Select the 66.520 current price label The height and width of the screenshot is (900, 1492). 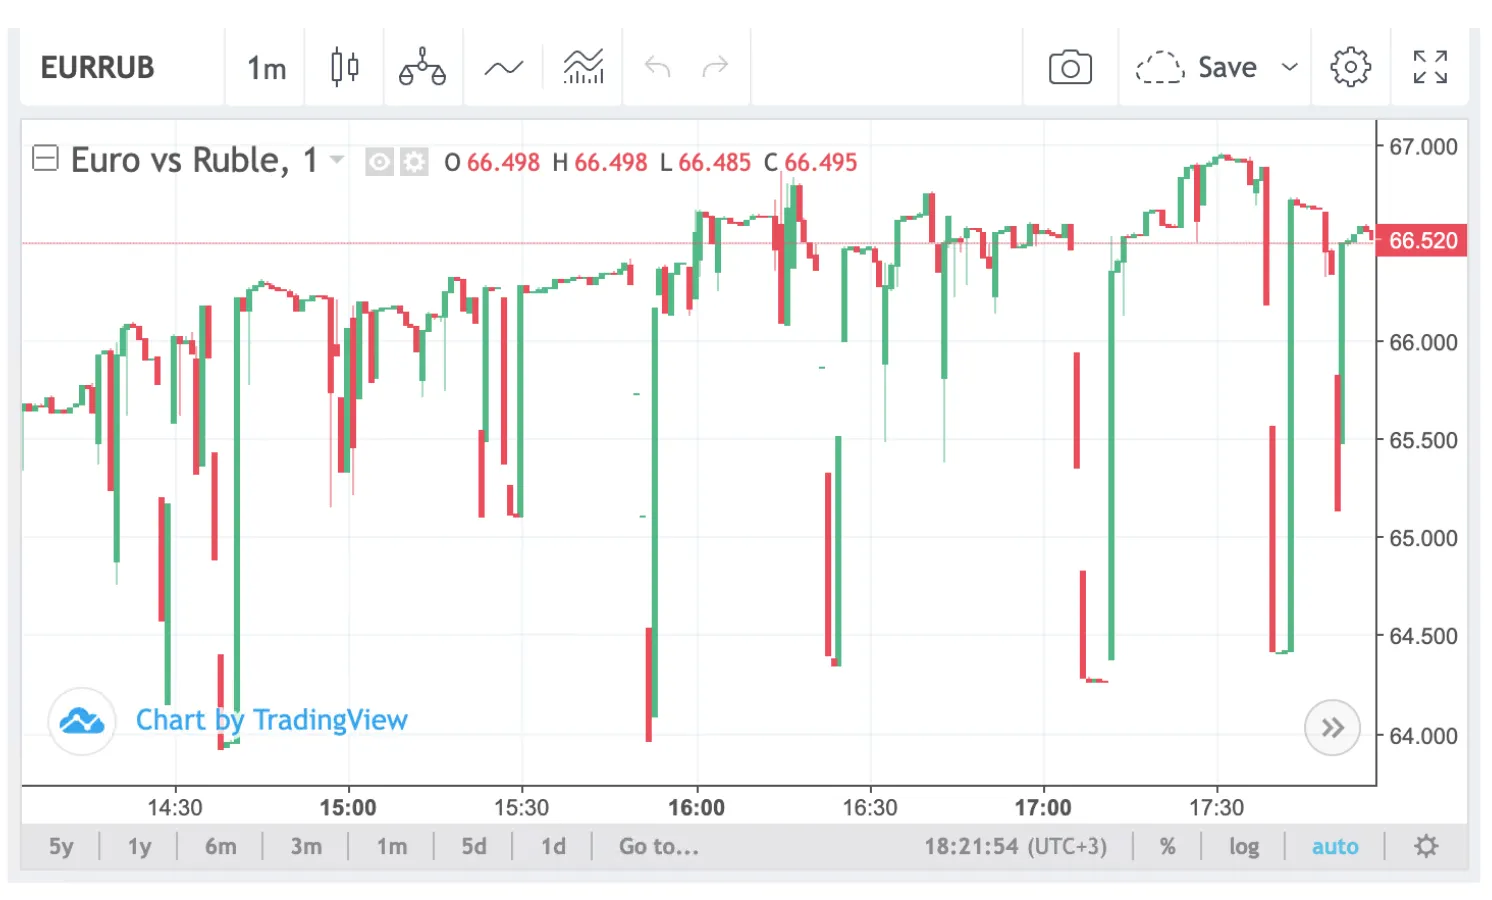point(1422,241)
